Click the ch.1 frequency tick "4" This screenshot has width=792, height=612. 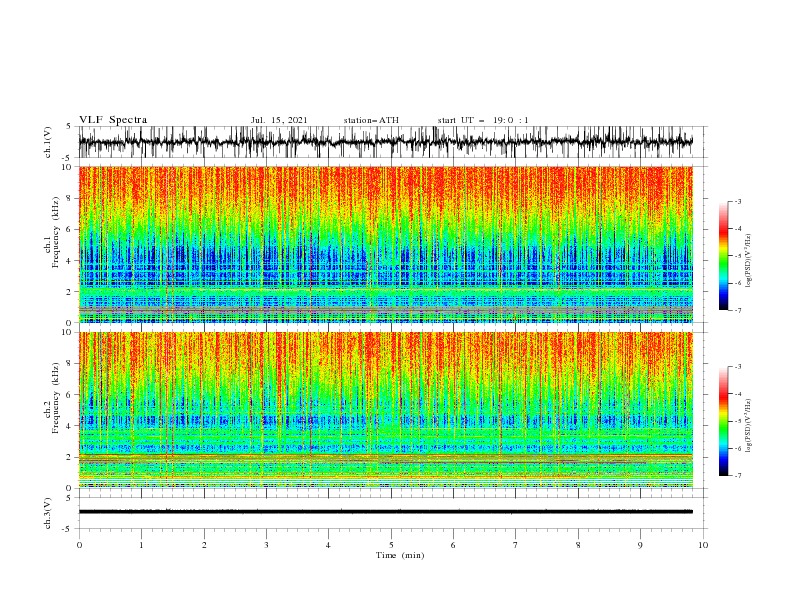[x=69, y=261]
